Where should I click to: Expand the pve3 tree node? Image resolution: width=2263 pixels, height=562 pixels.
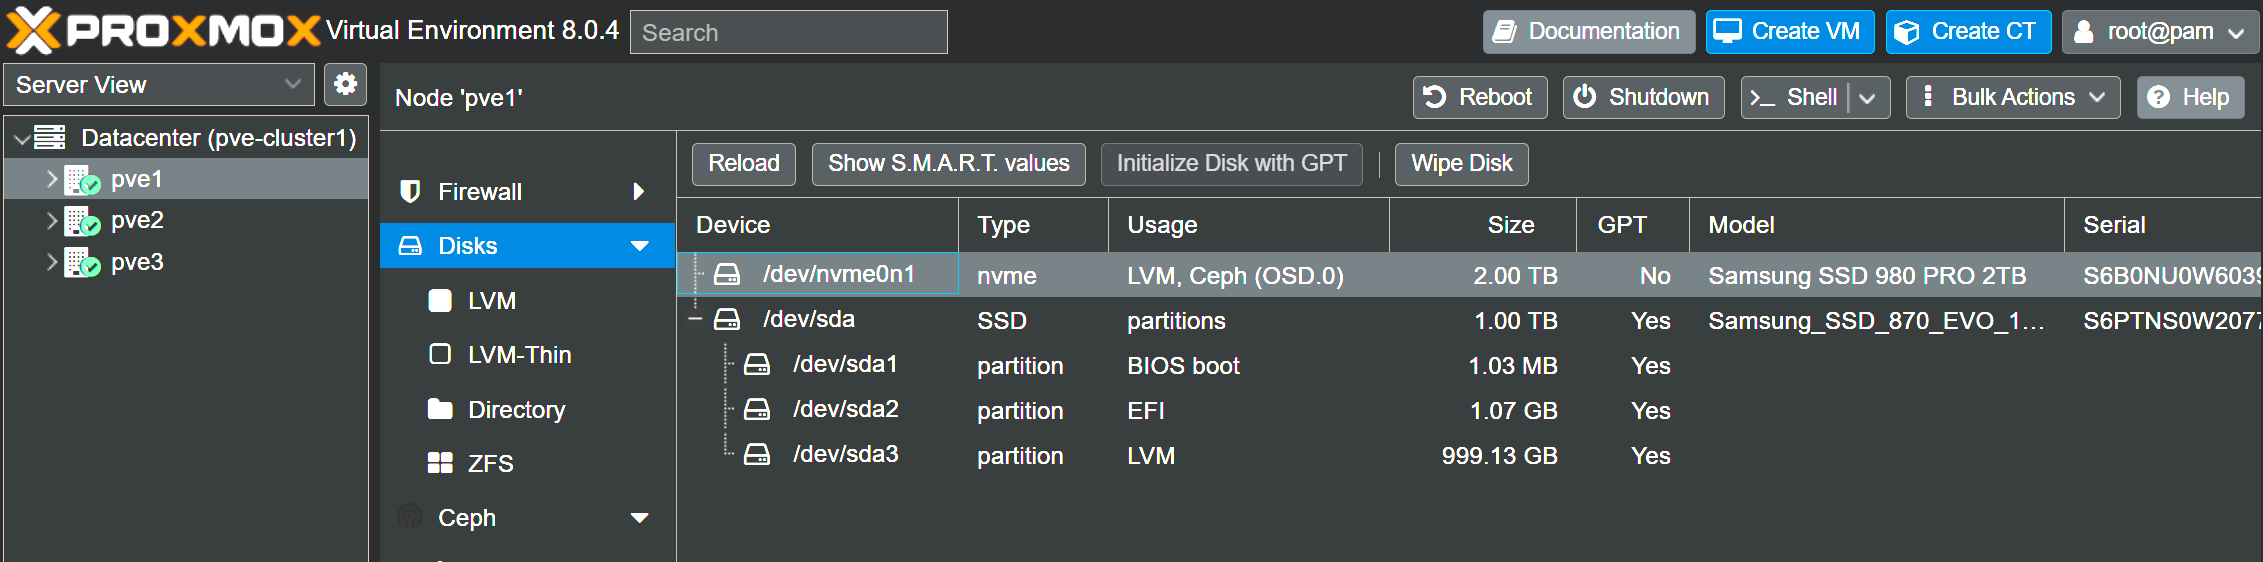click(x=51, y=262)
